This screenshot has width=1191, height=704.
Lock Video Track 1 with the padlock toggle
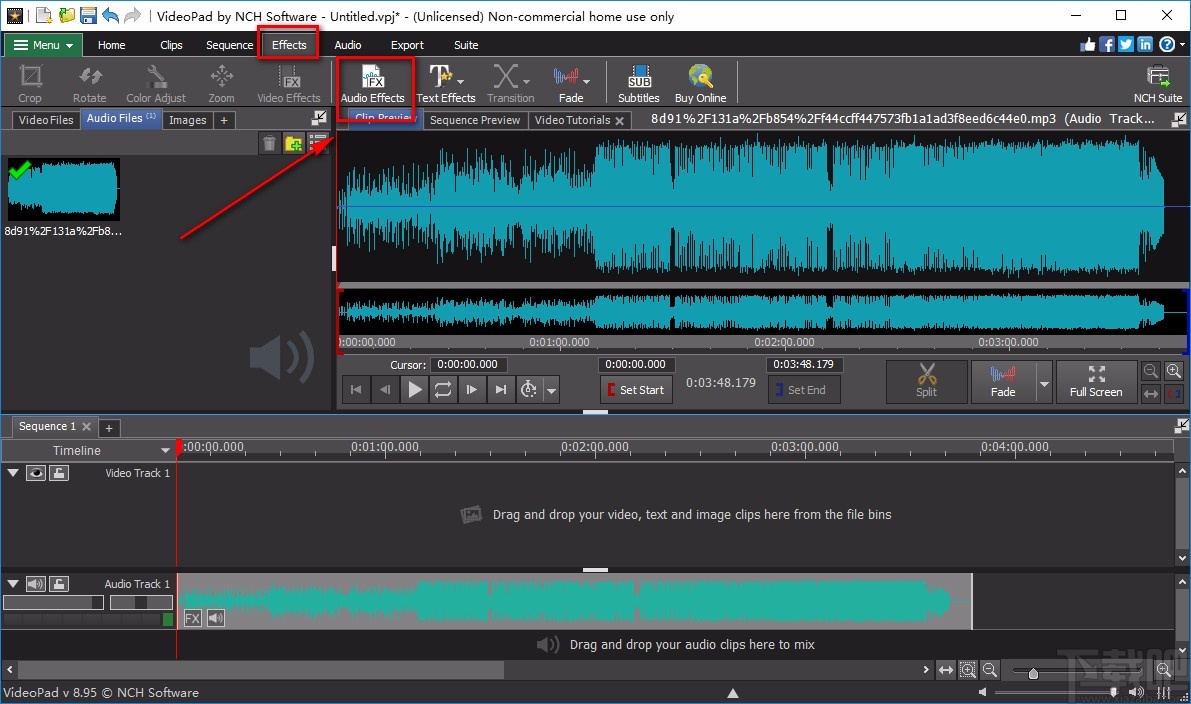(x=59, y=472)
